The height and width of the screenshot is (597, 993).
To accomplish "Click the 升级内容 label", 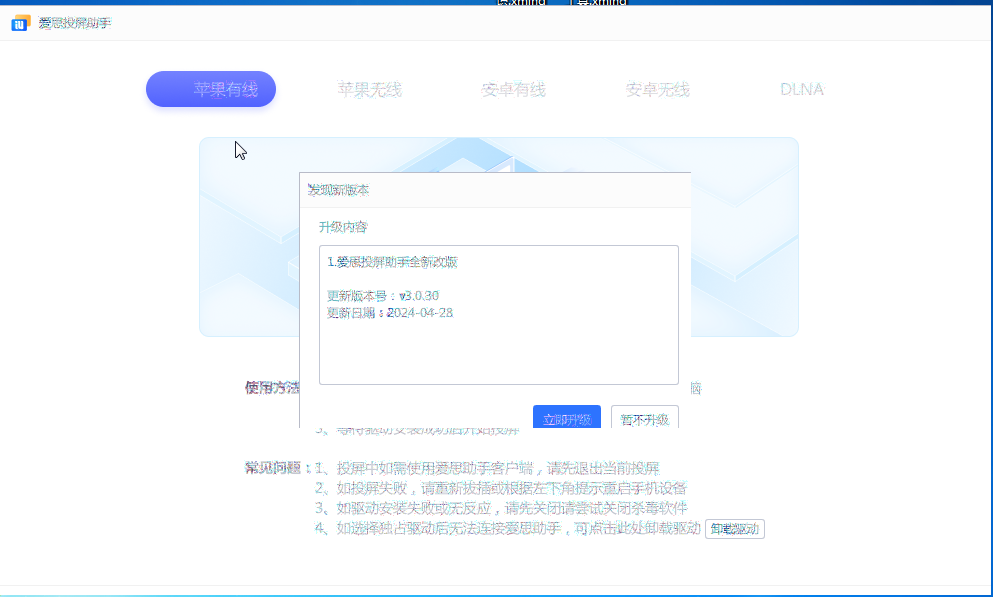I will [344, 227].
